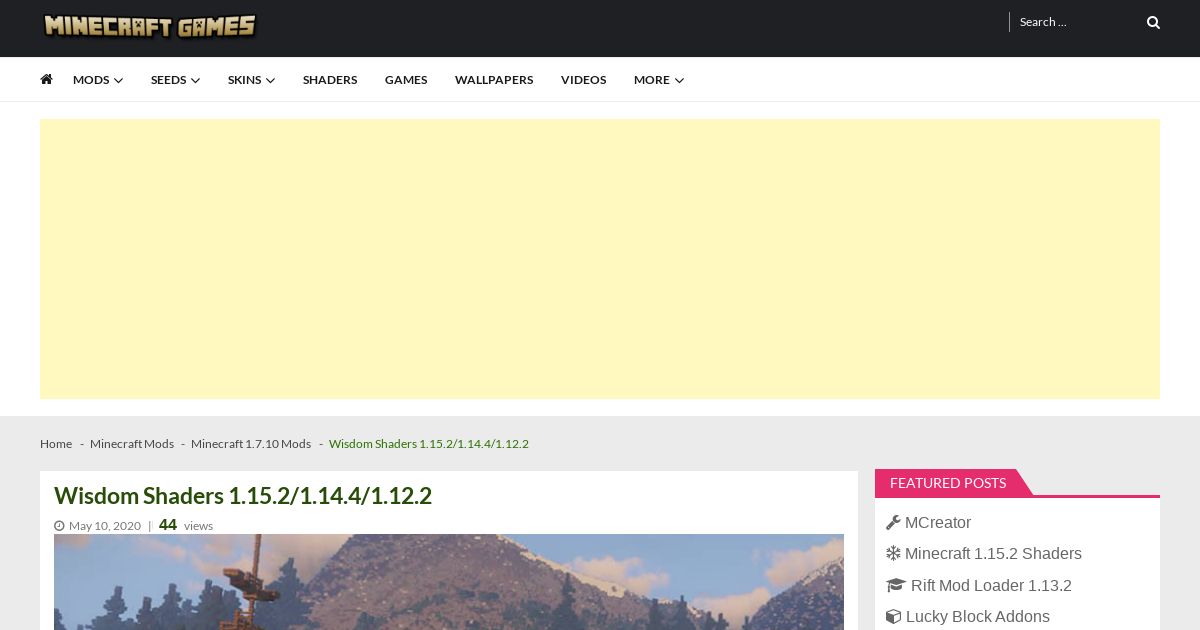Click the Wisdom Shaders mountain screenshot
Viewport: 1200px width, 630px height.
coord(449,582)
